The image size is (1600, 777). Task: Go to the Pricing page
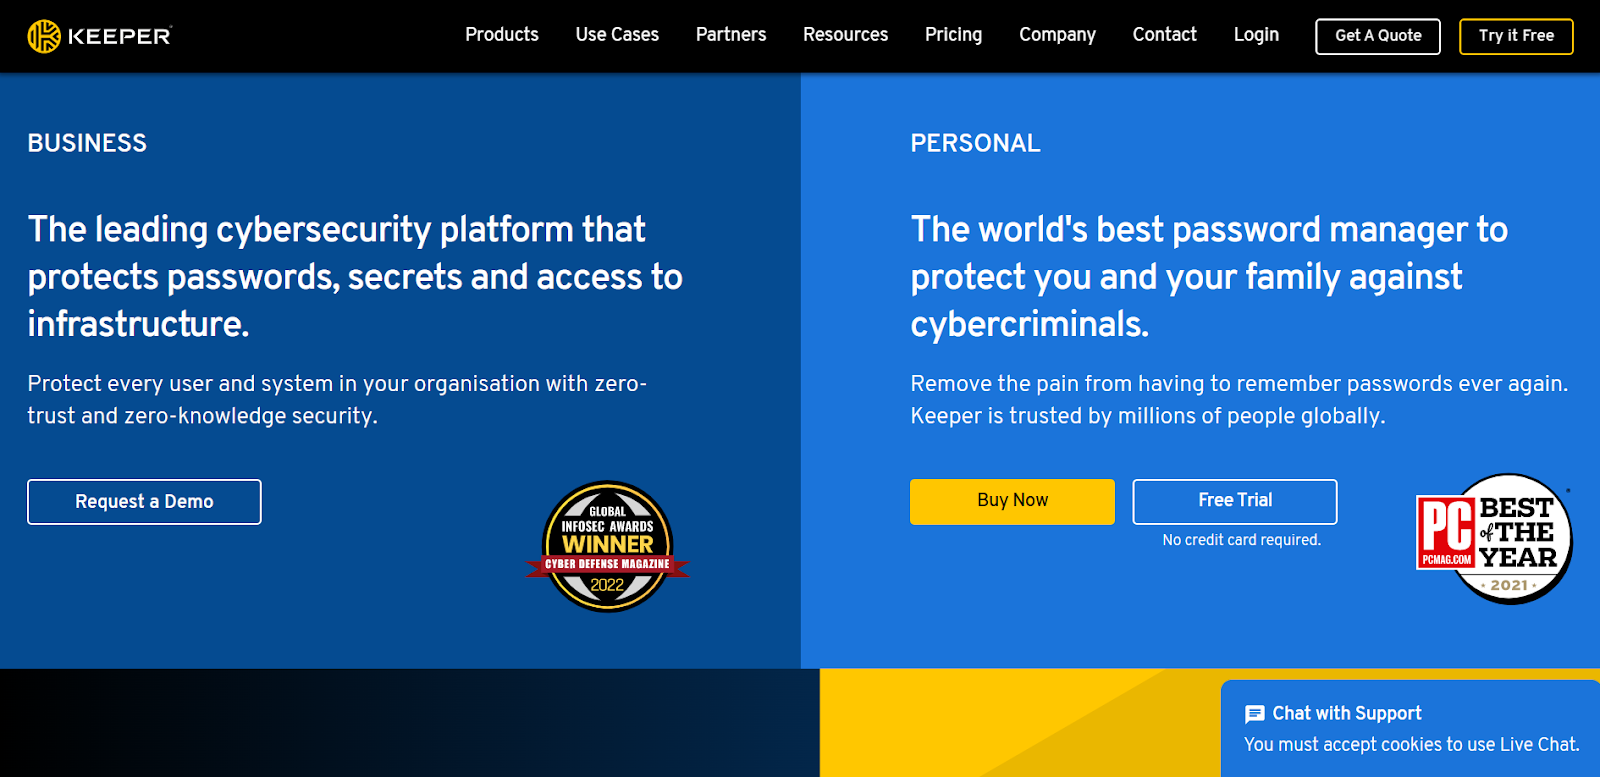pyautogui.click(x=953, y=35)
